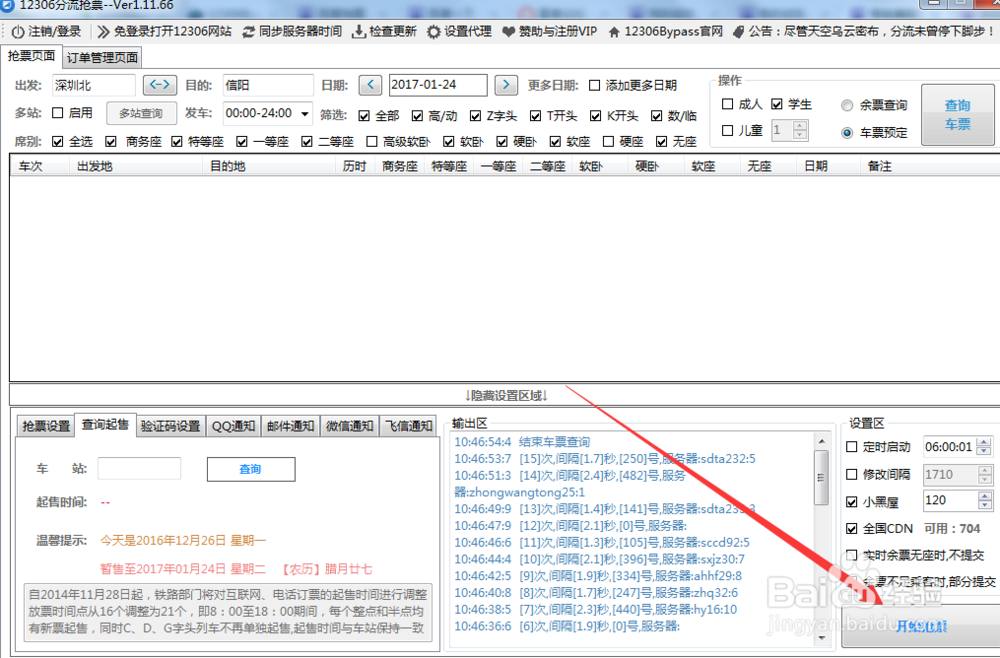Click the announcement tag icon
1000x658 pixels.
(738, 32)
